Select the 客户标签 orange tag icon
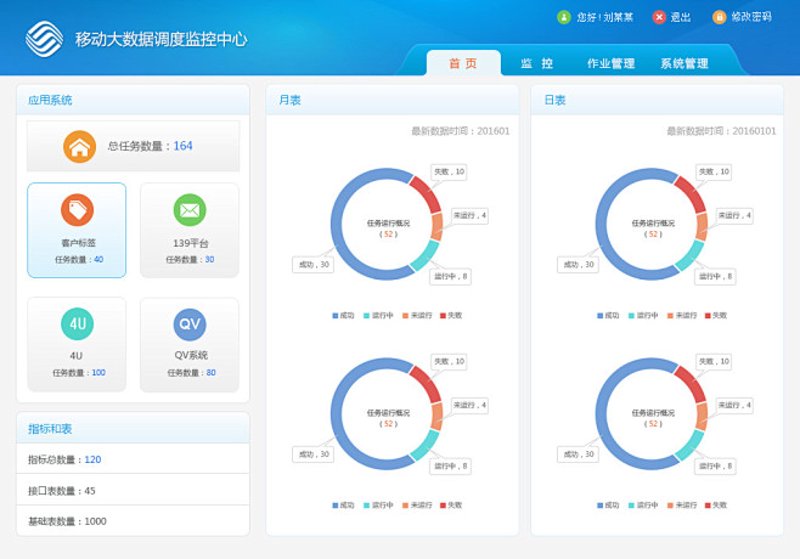 pyautogui.click(x=77, y=210)
